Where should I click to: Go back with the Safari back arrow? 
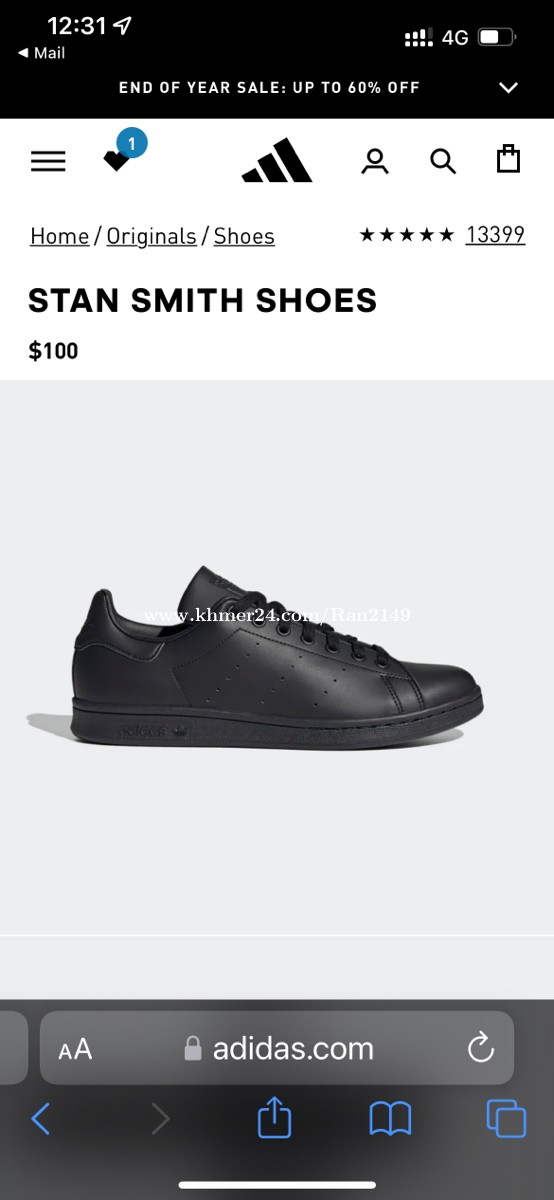pos(41,1118)
